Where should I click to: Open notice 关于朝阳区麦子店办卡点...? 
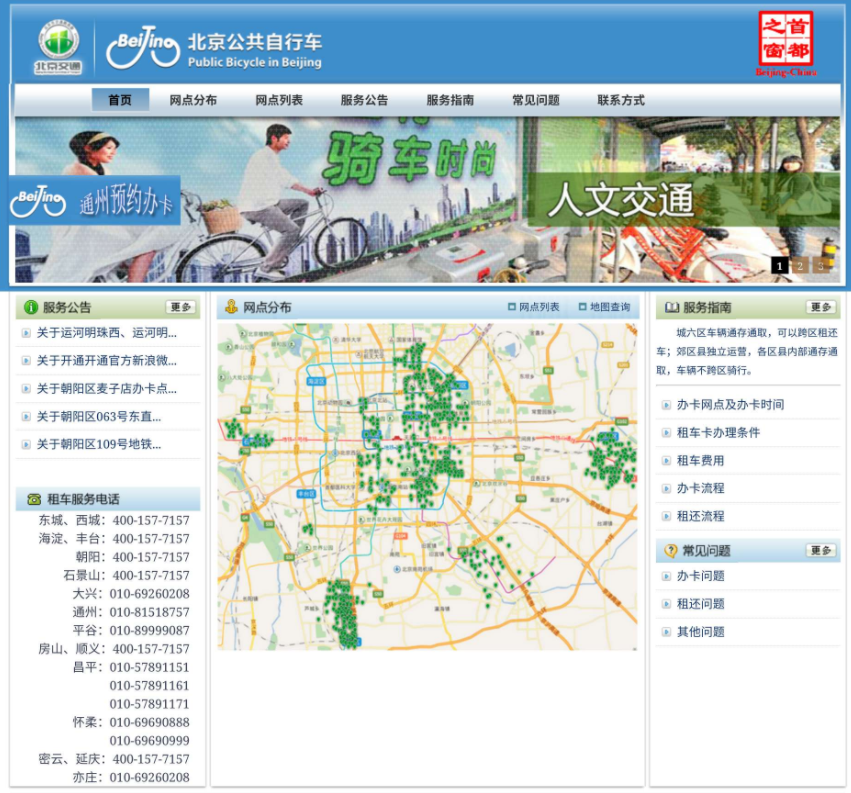106,389
